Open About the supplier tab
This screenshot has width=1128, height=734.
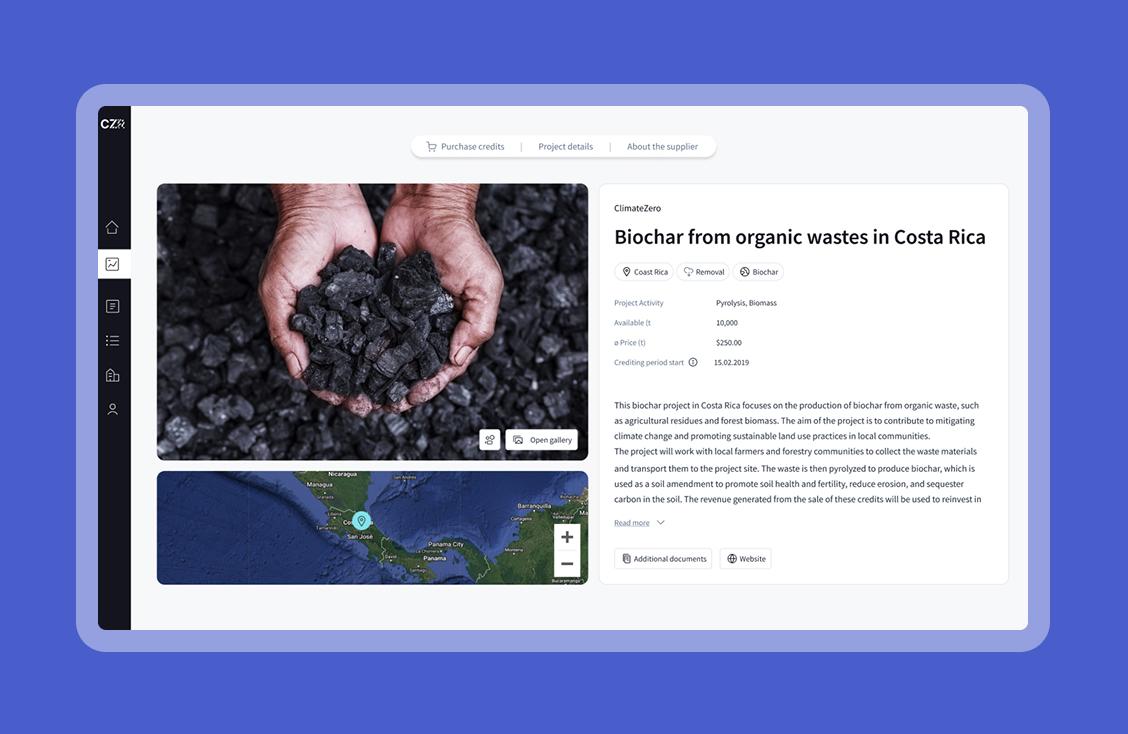[663, 147]
